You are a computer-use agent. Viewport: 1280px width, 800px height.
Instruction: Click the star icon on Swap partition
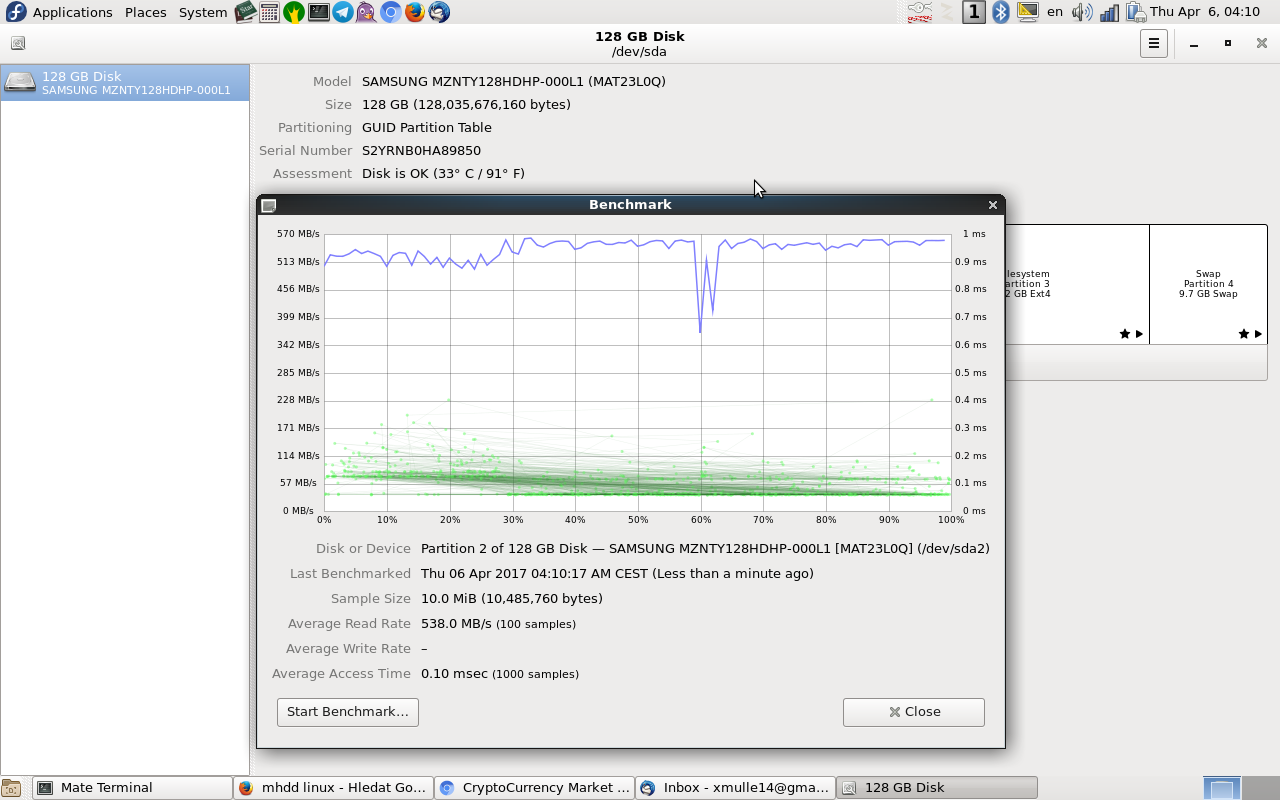1243,334
